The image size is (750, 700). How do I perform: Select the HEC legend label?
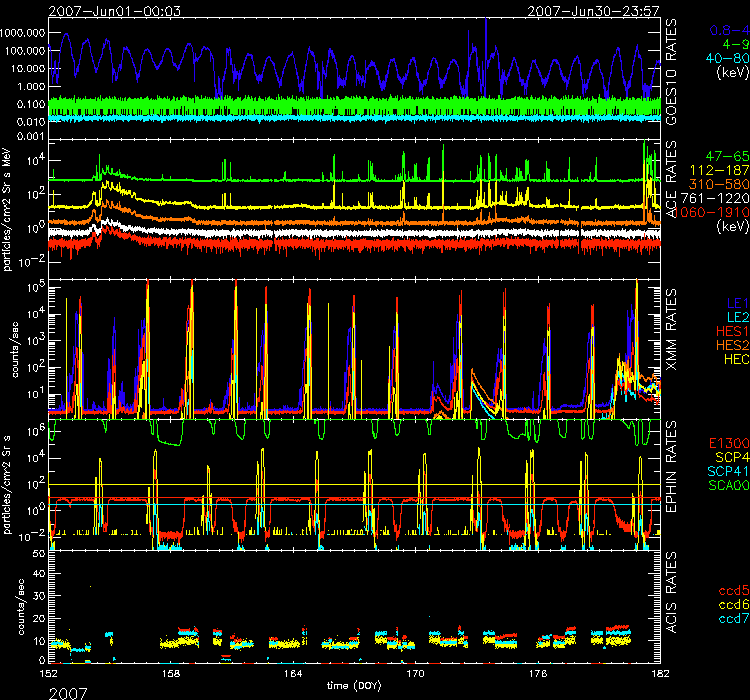[731, 358]
